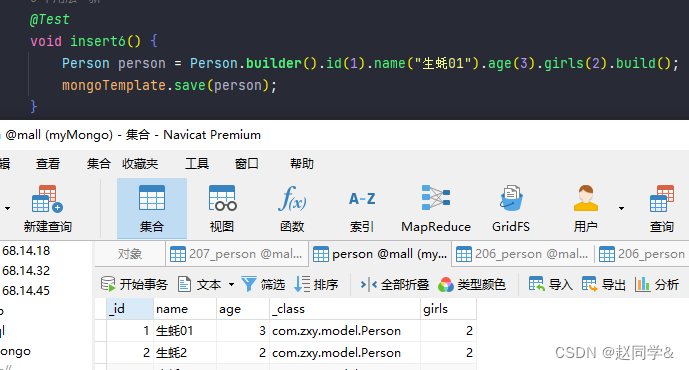Select the name cell 生蚝2
The height and width of the screenshot is (370, 689).
pos(185,353)
